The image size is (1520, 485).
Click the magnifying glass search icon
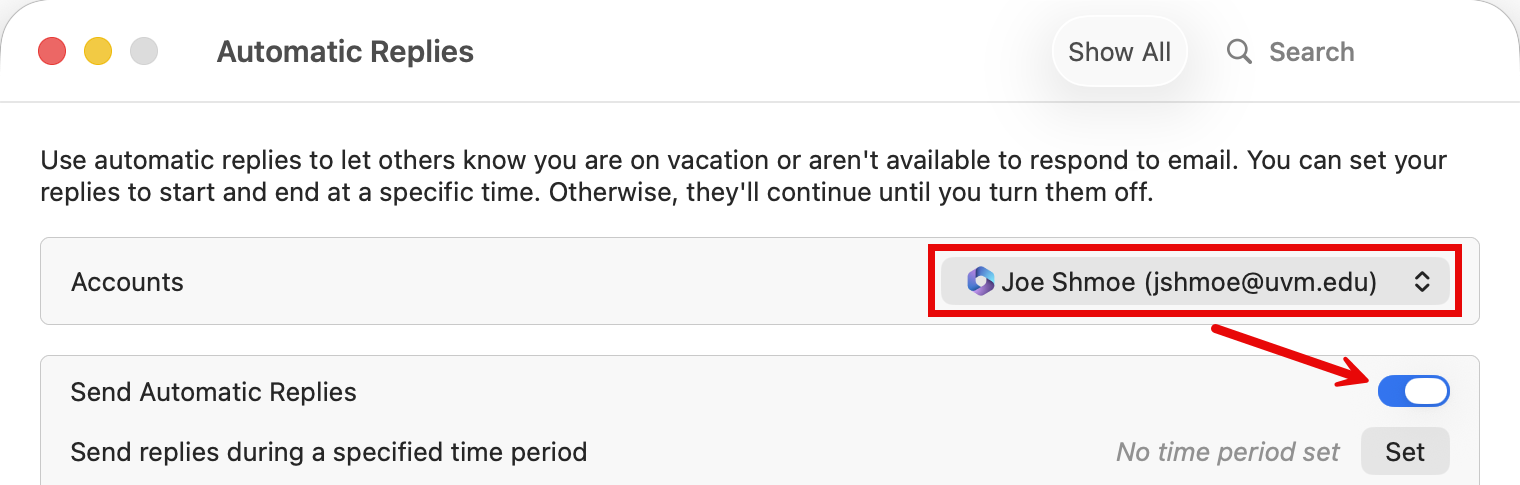1239,52
